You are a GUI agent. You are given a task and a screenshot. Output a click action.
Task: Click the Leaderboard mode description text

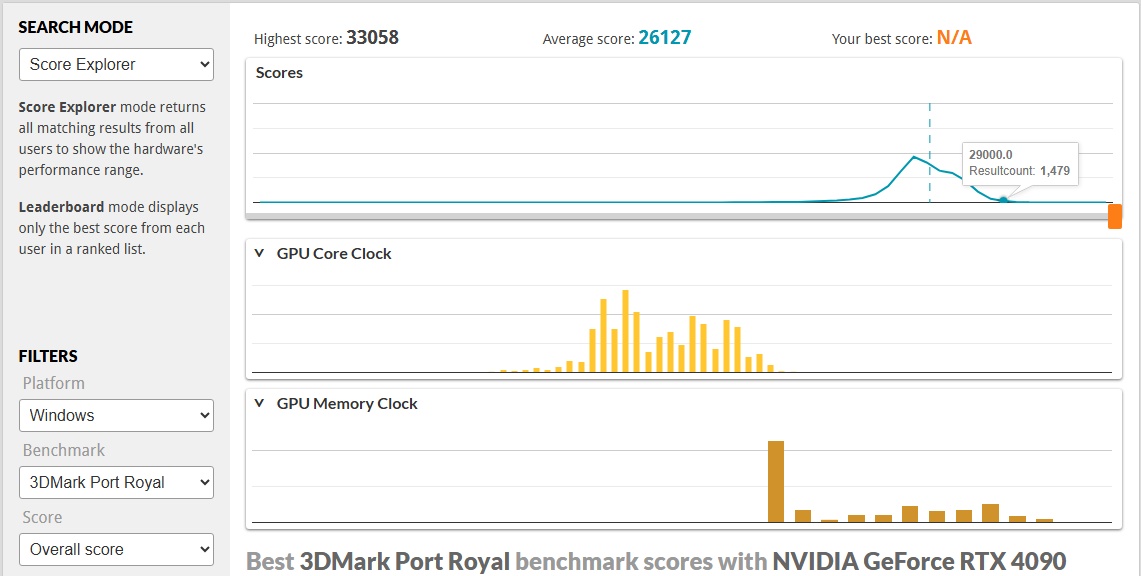click(111, 228)
